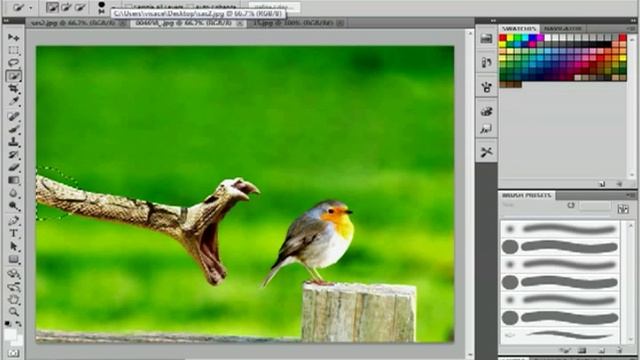This screenshot has width=640, height=360.
Task: Close the san2.jpg document tab
Action: [123, 24]
